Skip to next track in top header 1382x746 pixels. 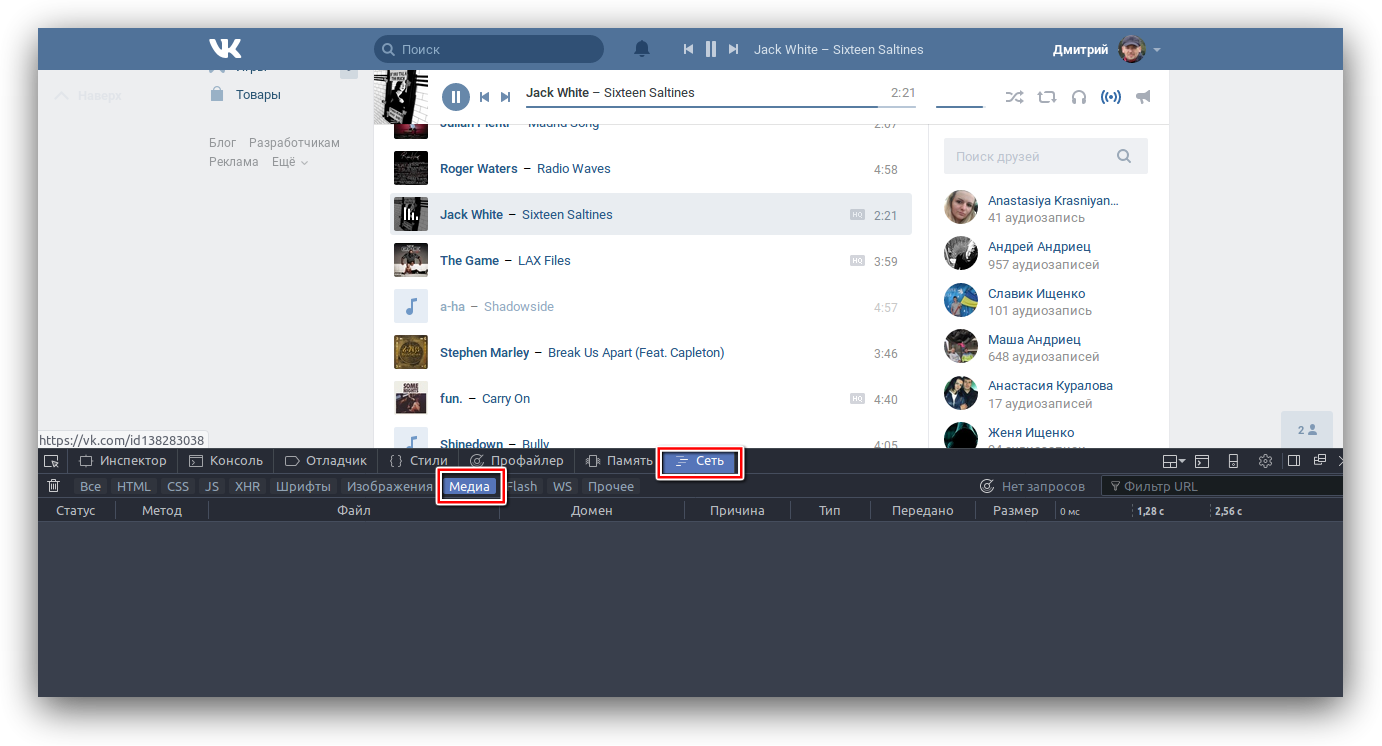tap(733, 49)
